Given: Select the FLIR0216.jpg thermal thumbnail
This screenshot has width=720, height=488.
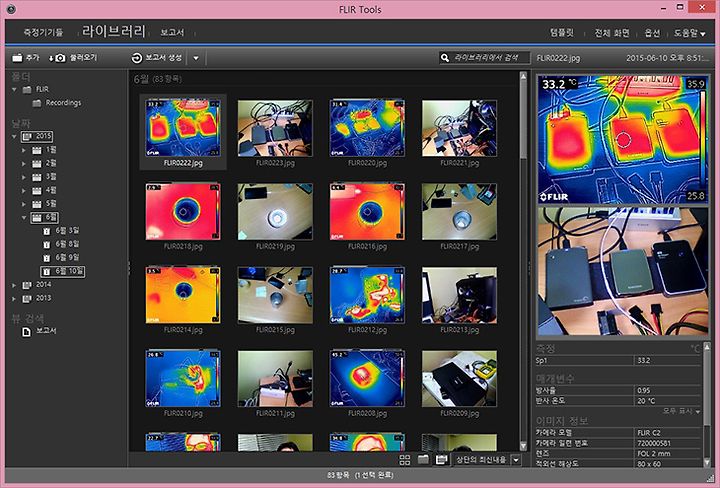Looking at the screenshot, I should [367, 212].
